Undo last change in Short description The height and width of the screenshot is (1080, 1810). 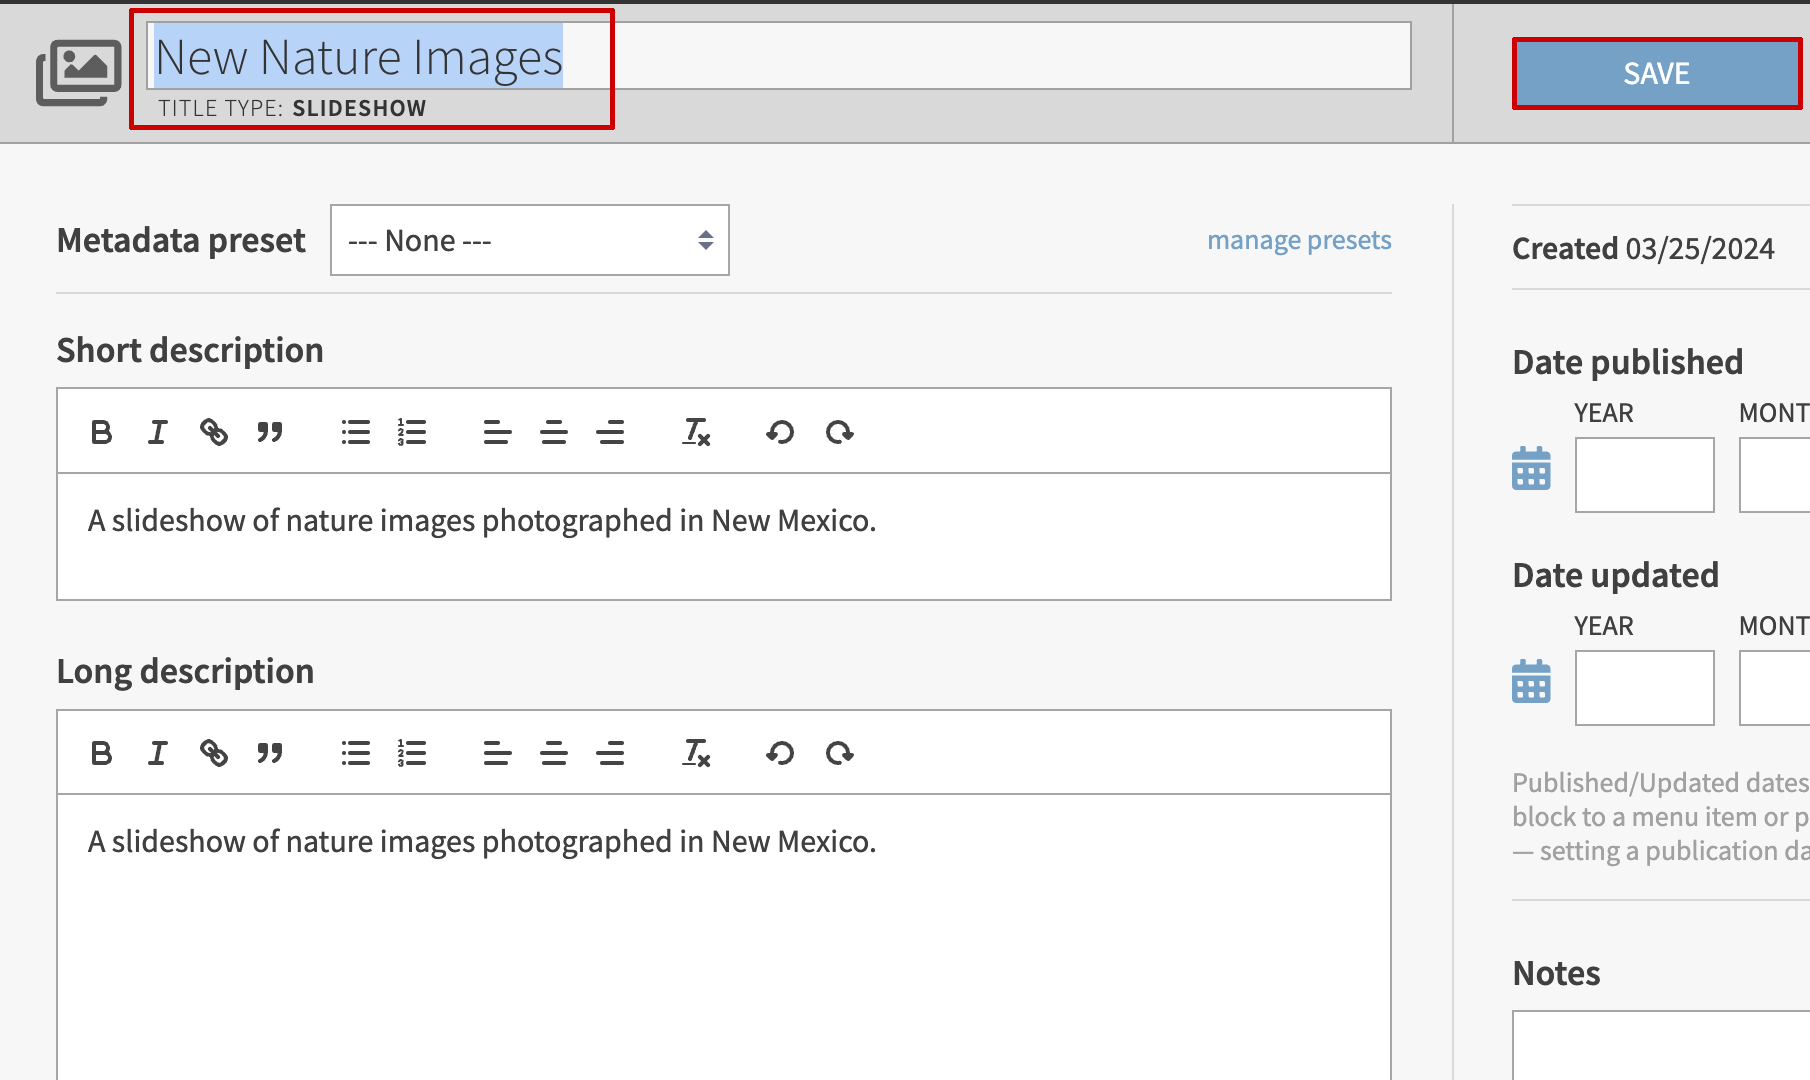[780, 432]
